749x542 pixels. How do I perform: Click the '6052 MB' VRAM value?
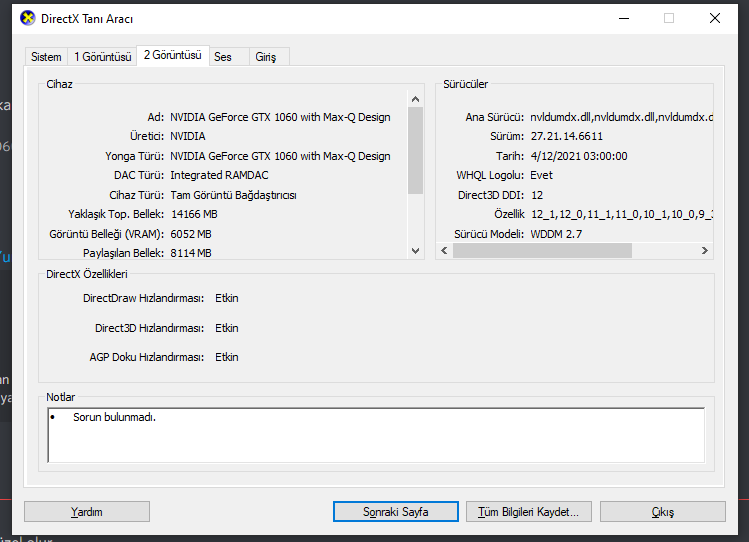[x=191, y=234]
